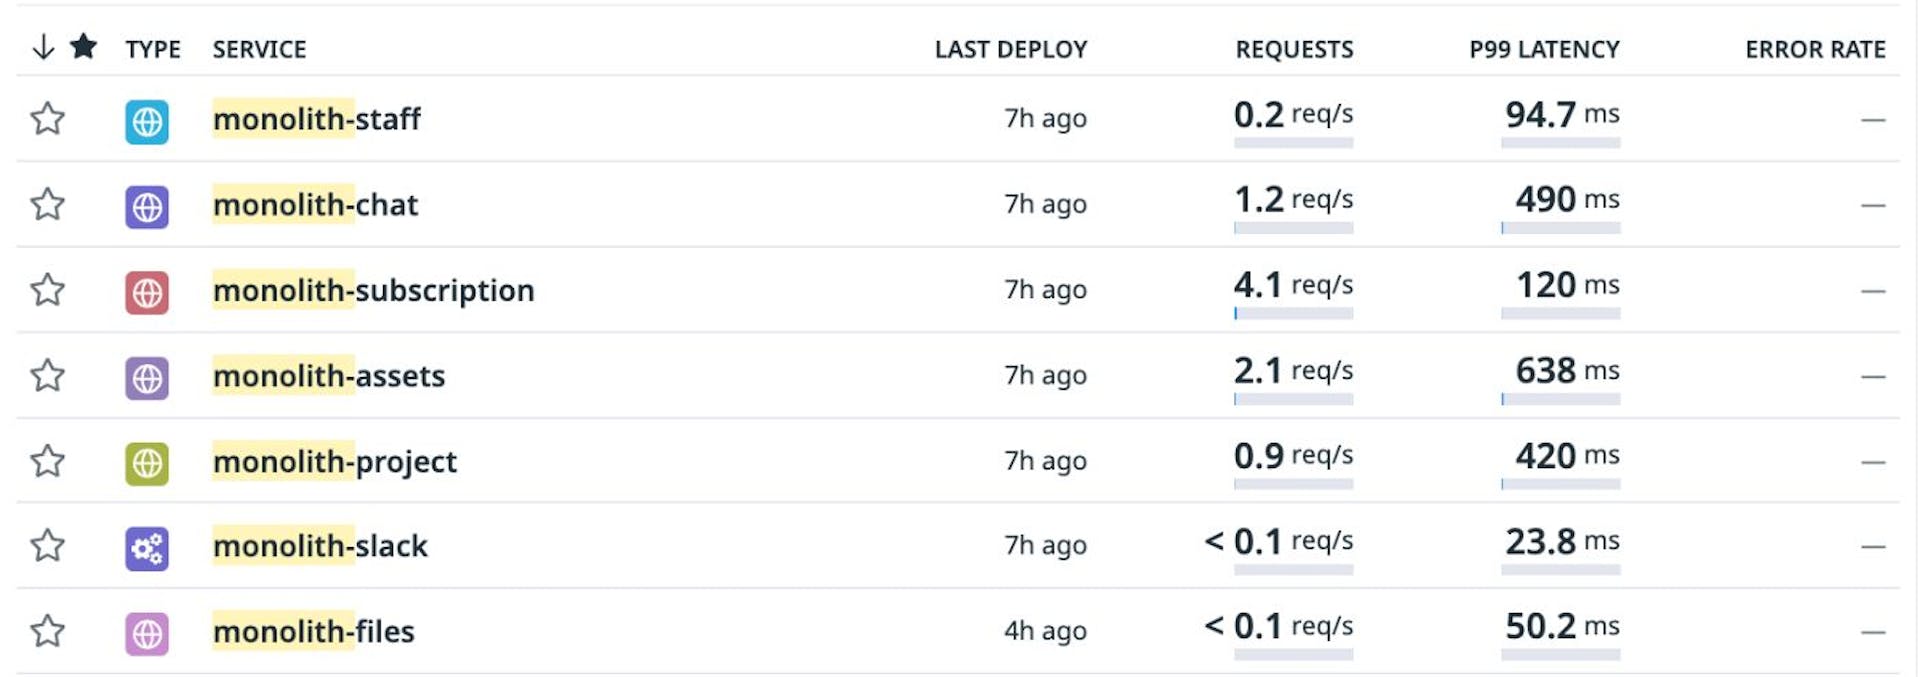Open the monolith-subscription service
This screenshot has height=677, width=1920.
(x=374, y=291)
